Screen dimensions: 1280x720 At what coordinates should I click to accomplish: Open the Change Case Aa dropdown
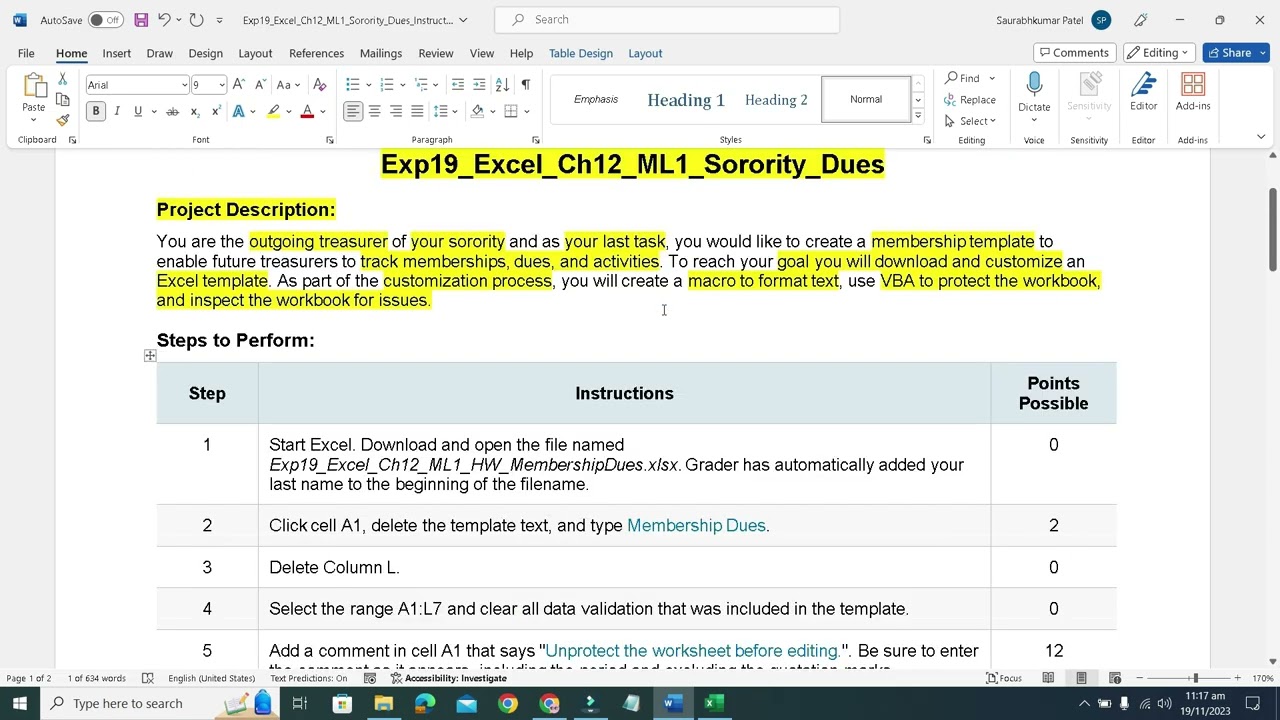point(288,85)
